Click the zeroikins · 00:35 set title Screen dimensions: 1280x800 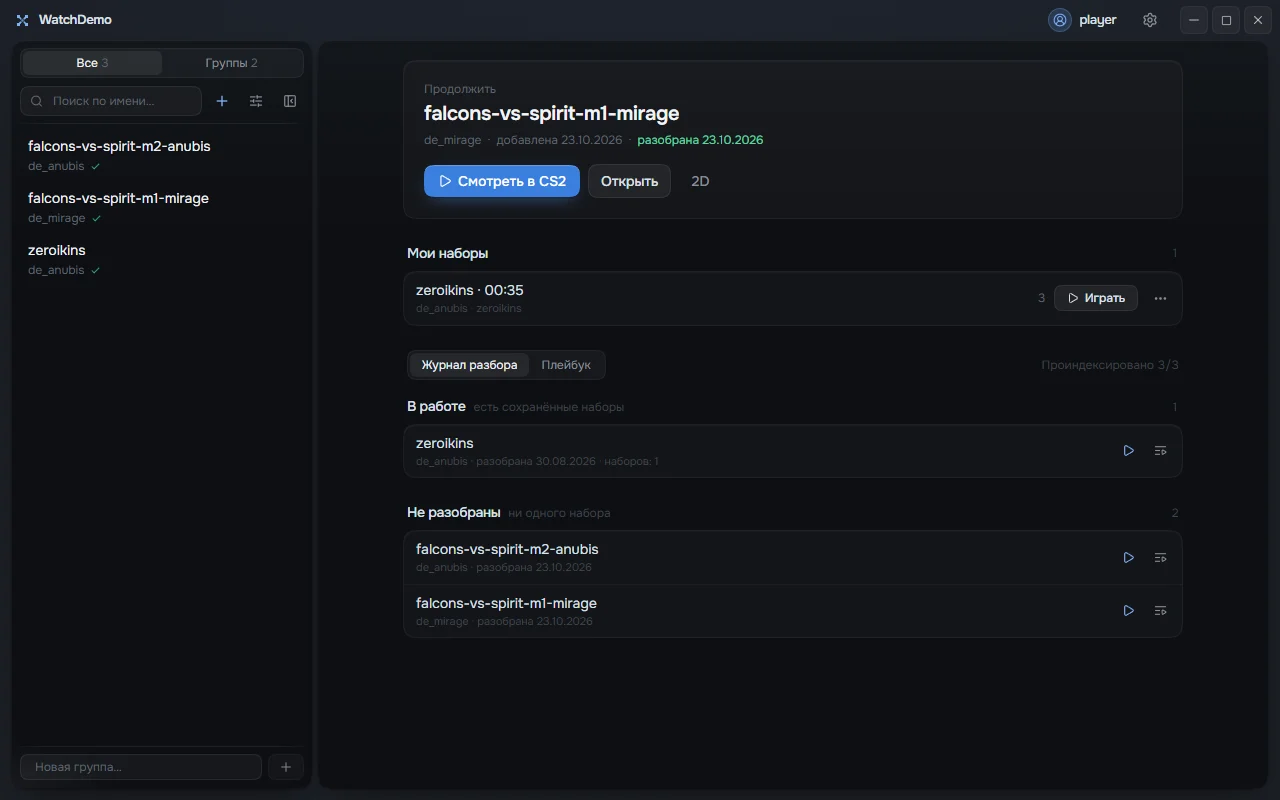(x=470, y=290)
